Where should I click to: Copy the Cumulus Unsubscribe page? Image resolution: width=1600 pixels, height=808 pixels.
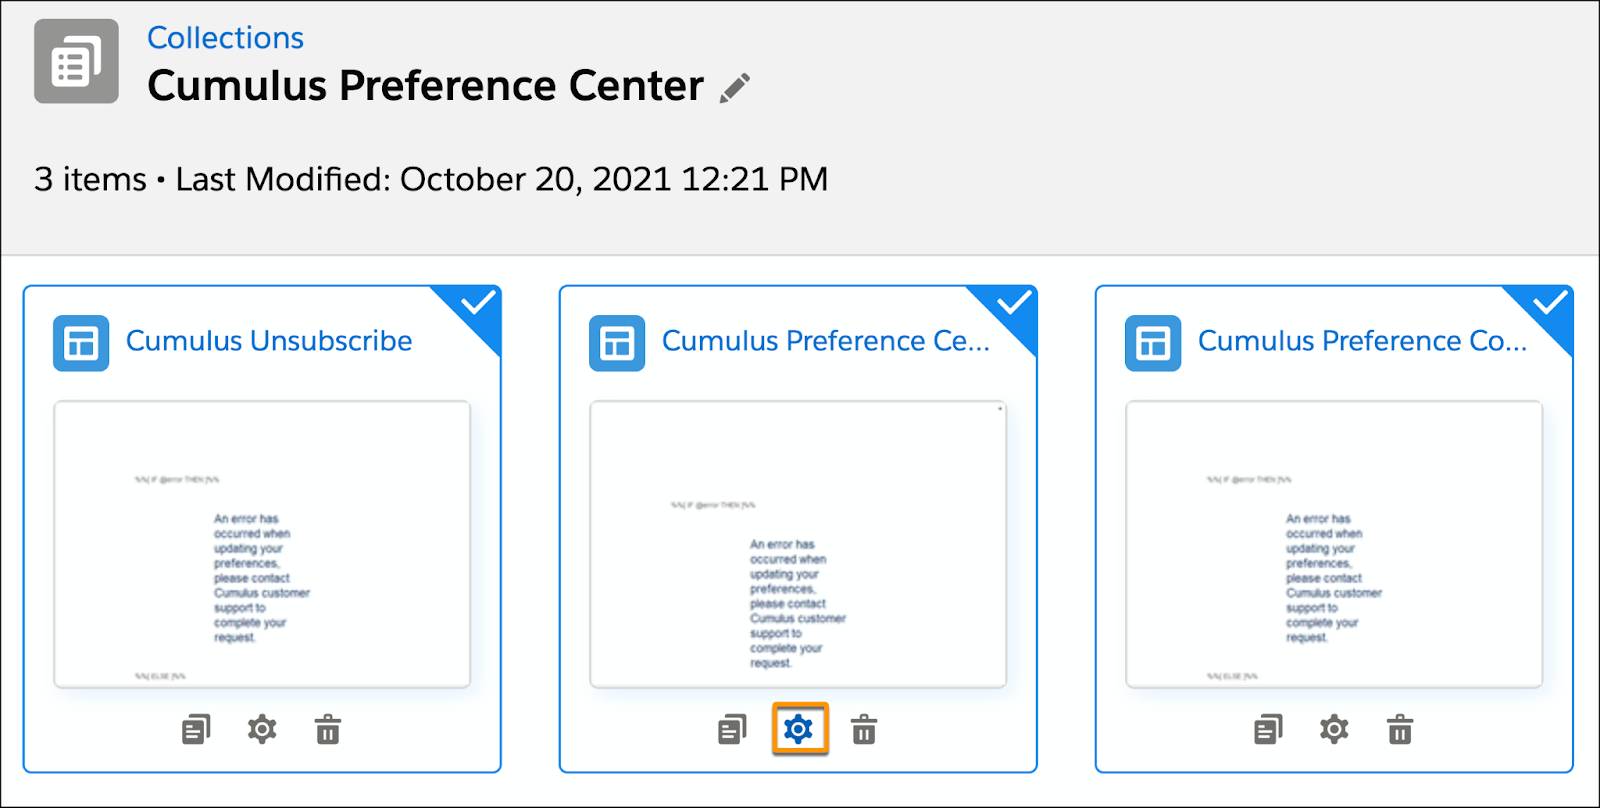tap(196, 729)
